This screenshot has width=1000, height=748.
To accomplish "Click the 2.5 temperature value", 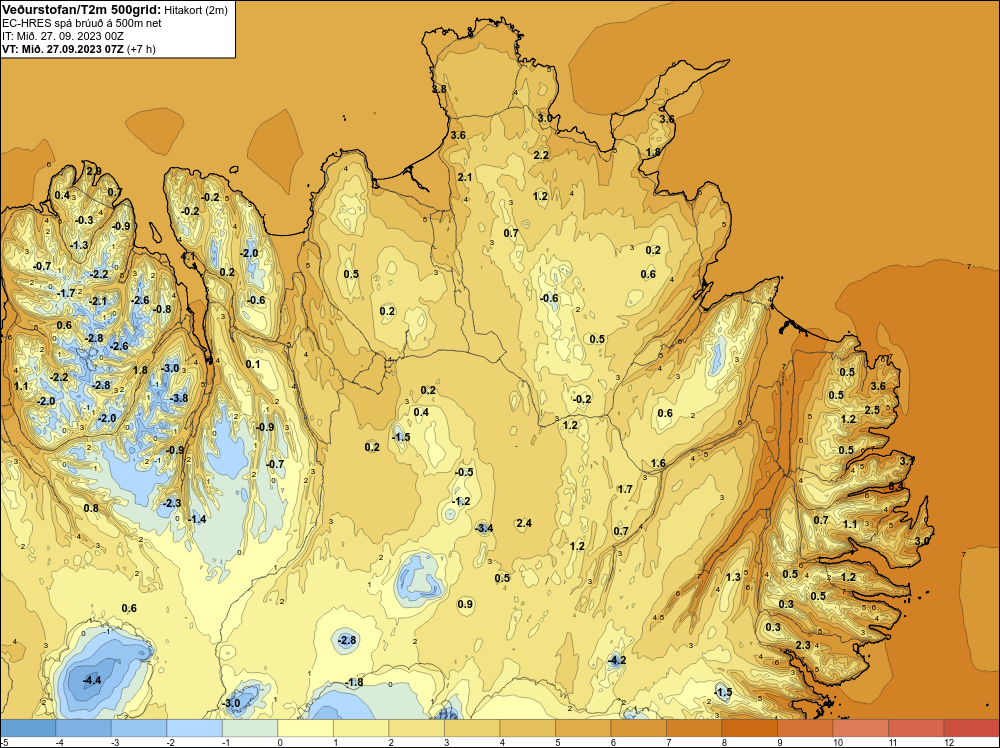I will pyautogui.click(x=872, y=410).
